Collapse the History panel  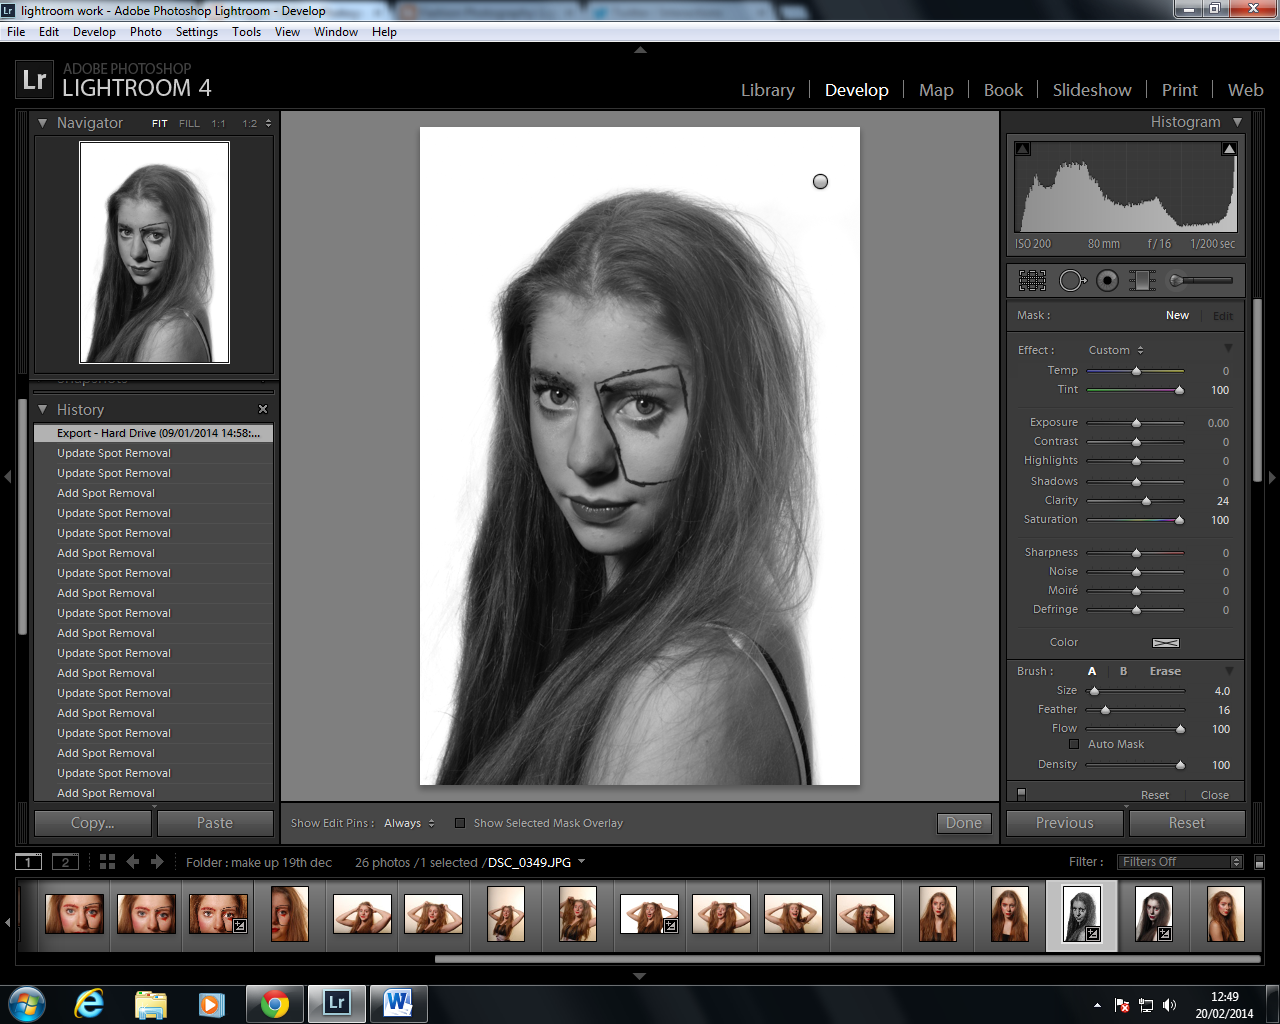coord(43,410)
